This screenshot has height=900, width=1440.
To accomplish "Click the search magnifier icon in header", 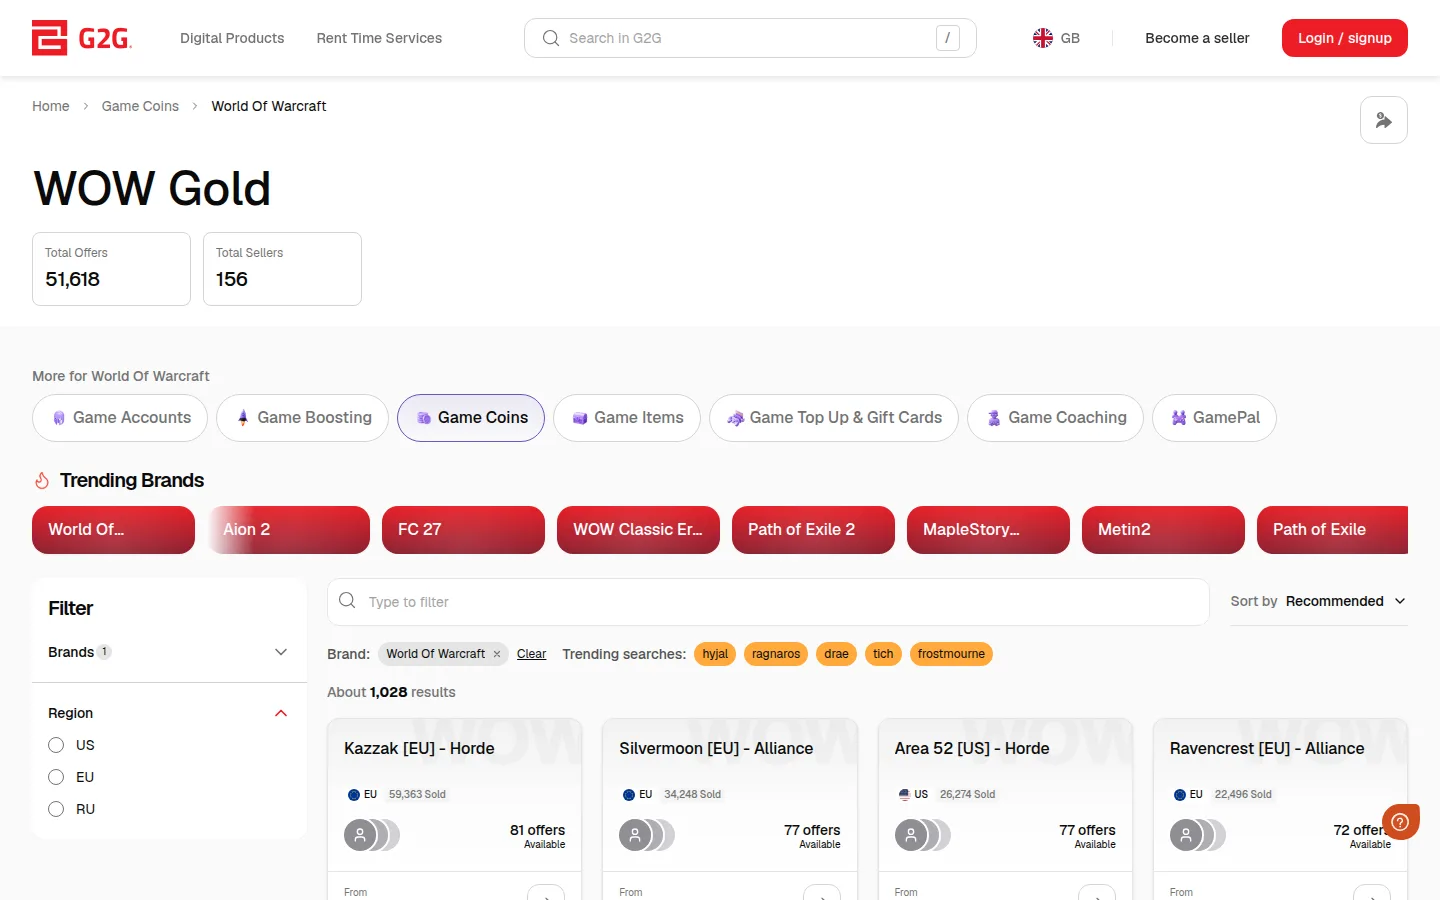I will tap(550, 38).
